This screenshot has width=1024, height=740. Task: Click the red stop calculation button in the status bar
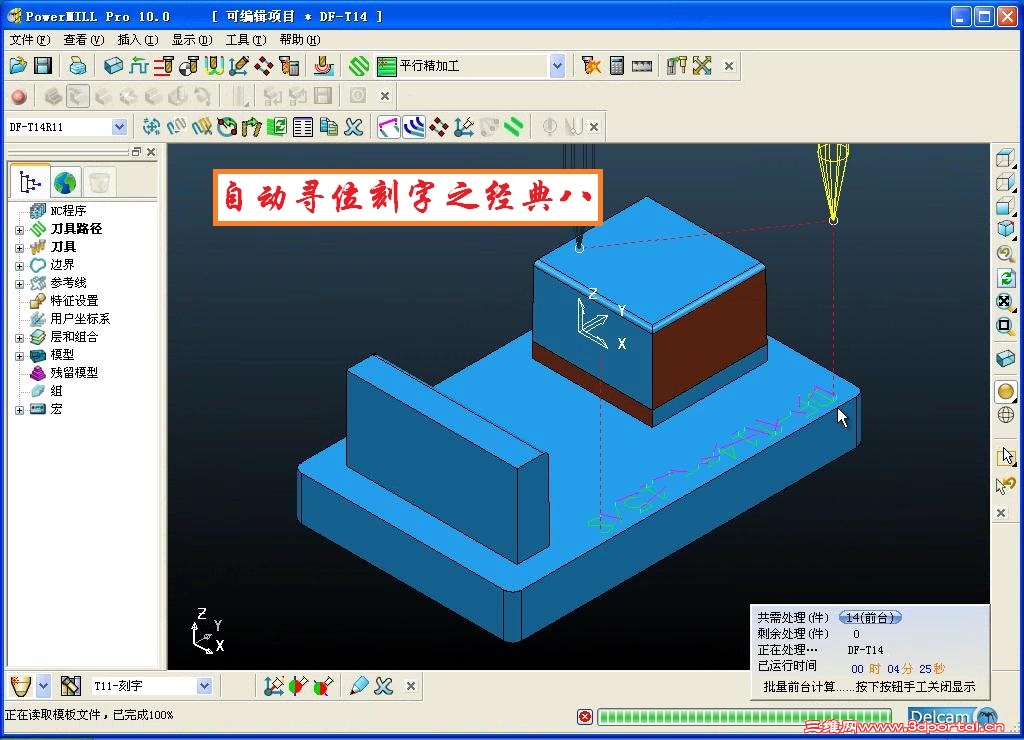(585, 717)
